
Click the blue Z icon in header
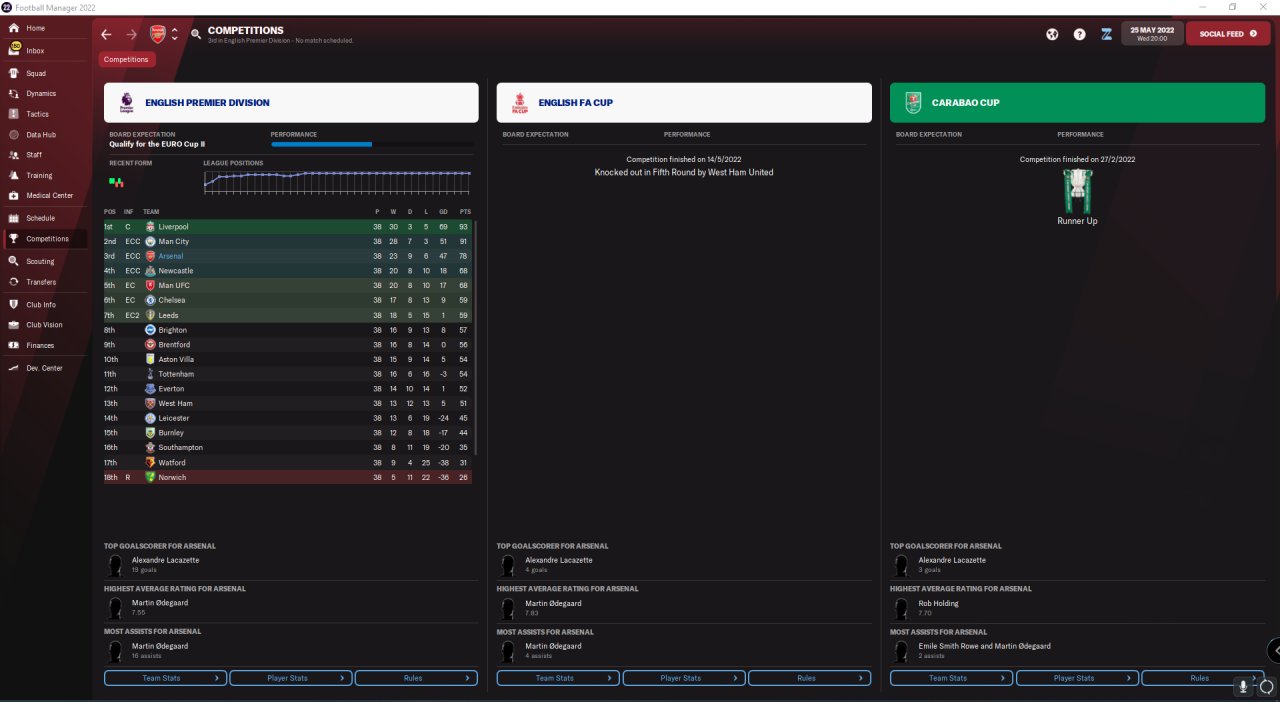tap(1107, 34)
